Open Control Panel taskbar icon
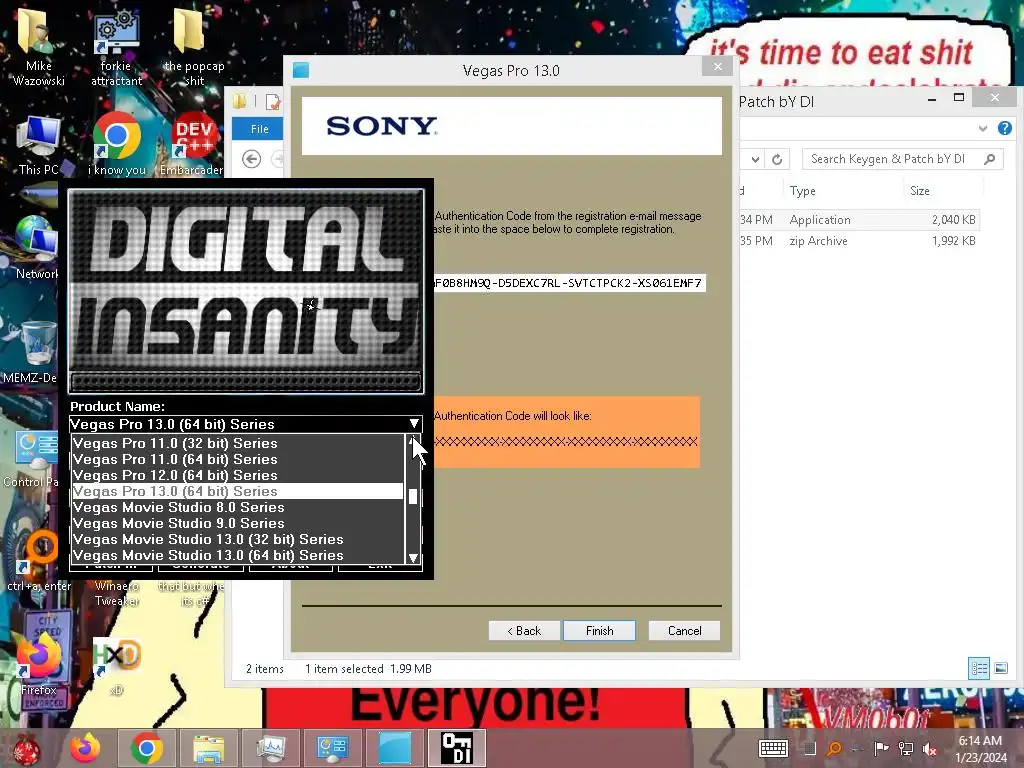 [332, 748]
